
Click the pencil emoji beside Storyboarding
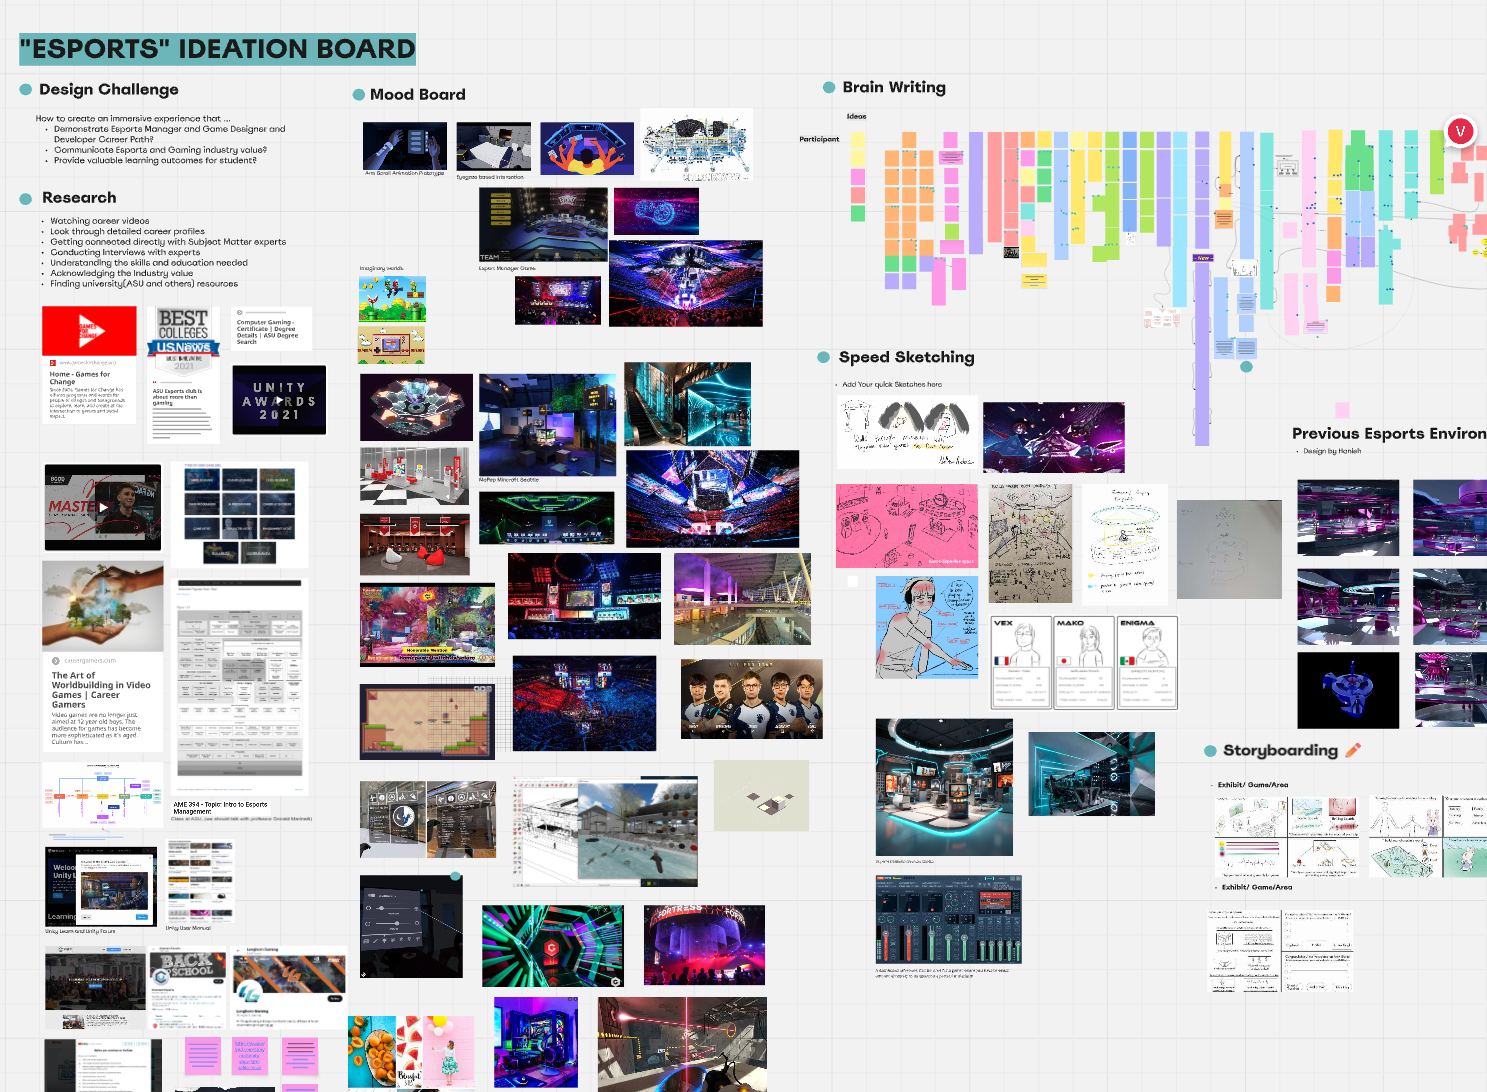[x=1353, y=750]
